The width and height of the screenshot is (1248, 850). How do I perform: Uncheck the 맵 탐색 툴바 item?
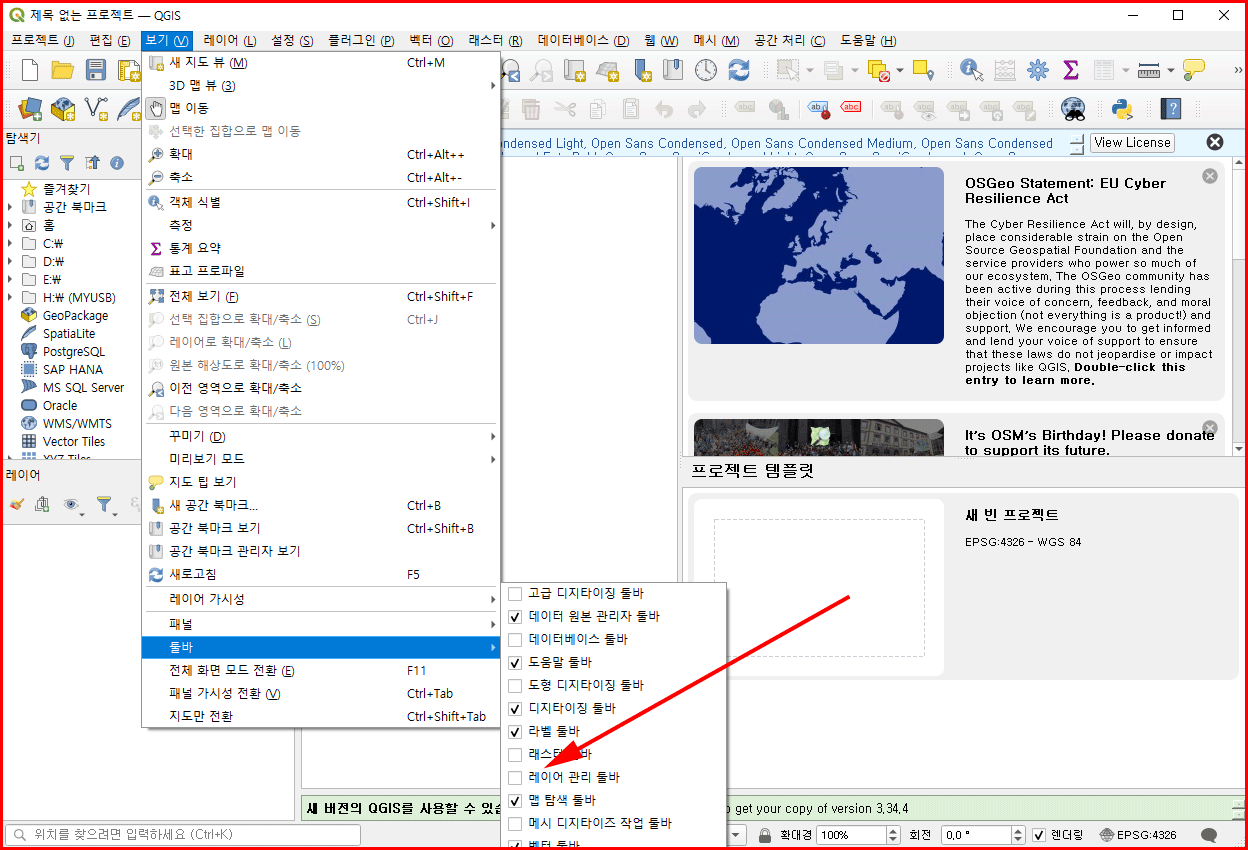(x=515, y=800)
